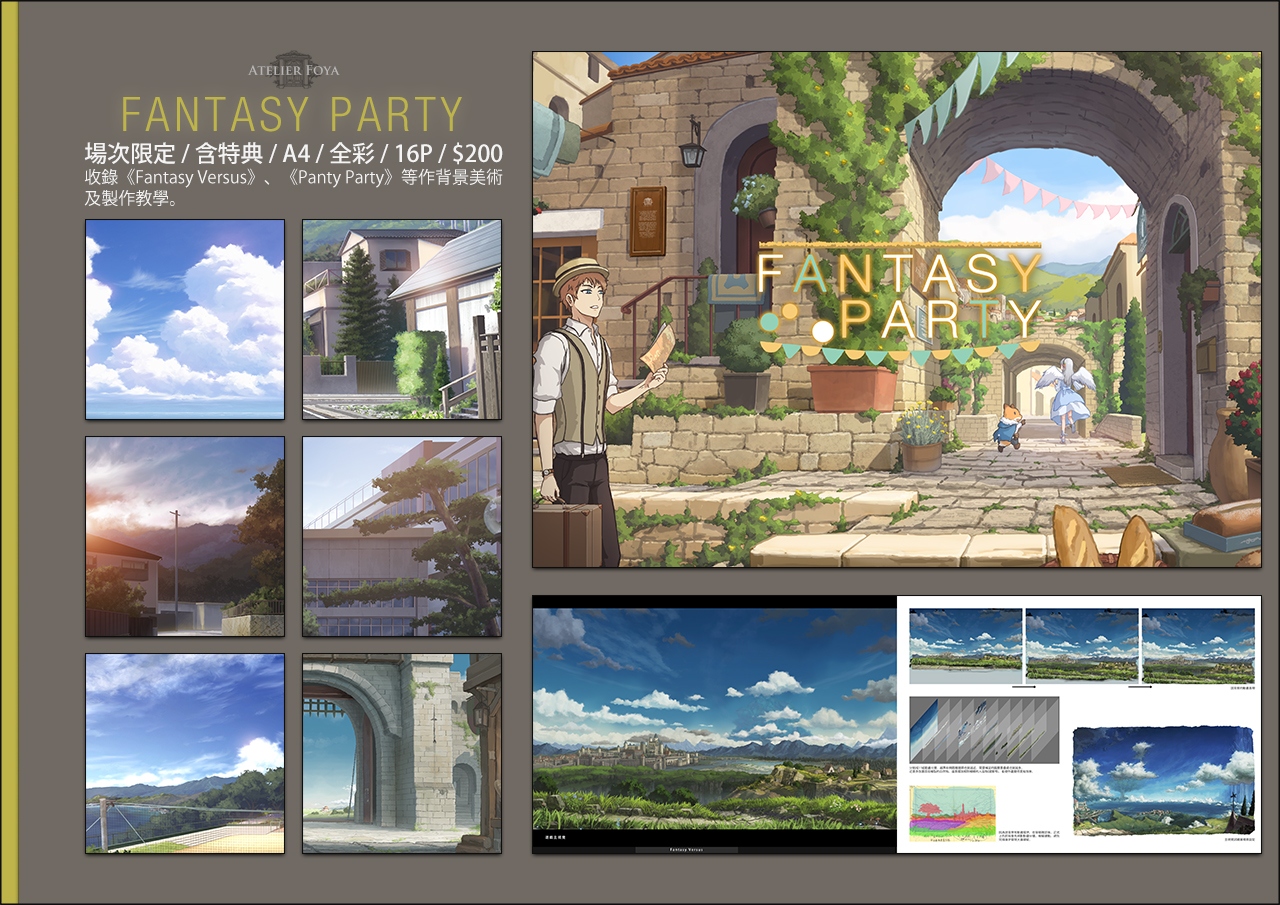Open the torn-edge finished landscape painting

1163,781
